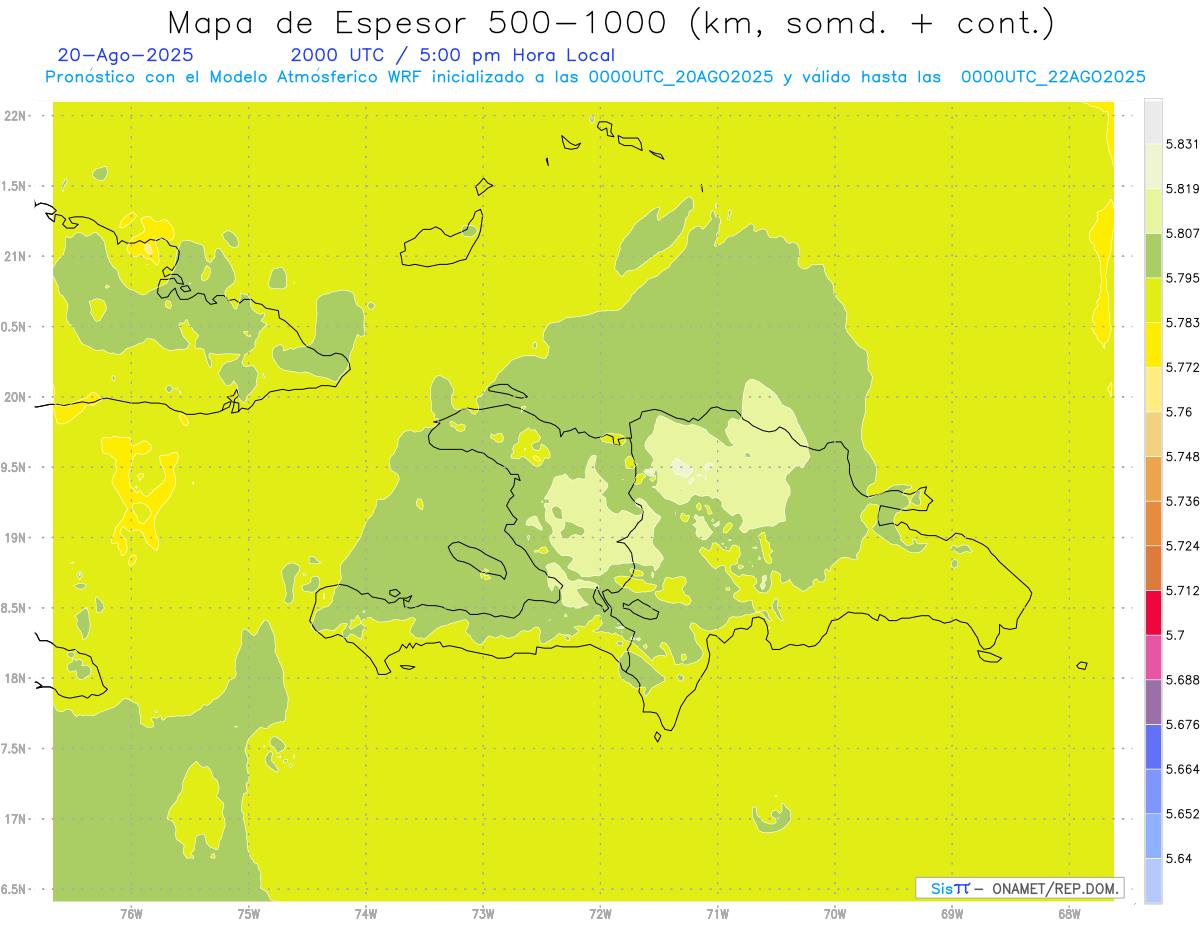Click "2000 UTC / 5:00 pm Hora Local"

point(453,55)
